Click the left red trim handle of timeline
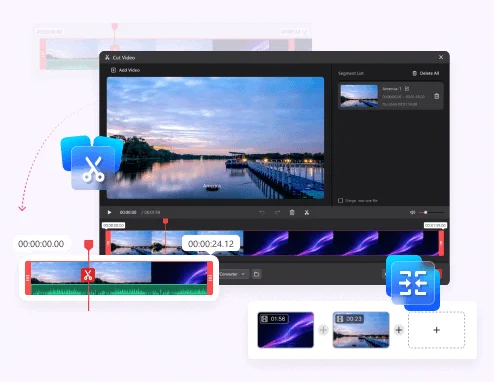This screenshot has height=382, width=494. pyautogui.click(x=108, y=243)
